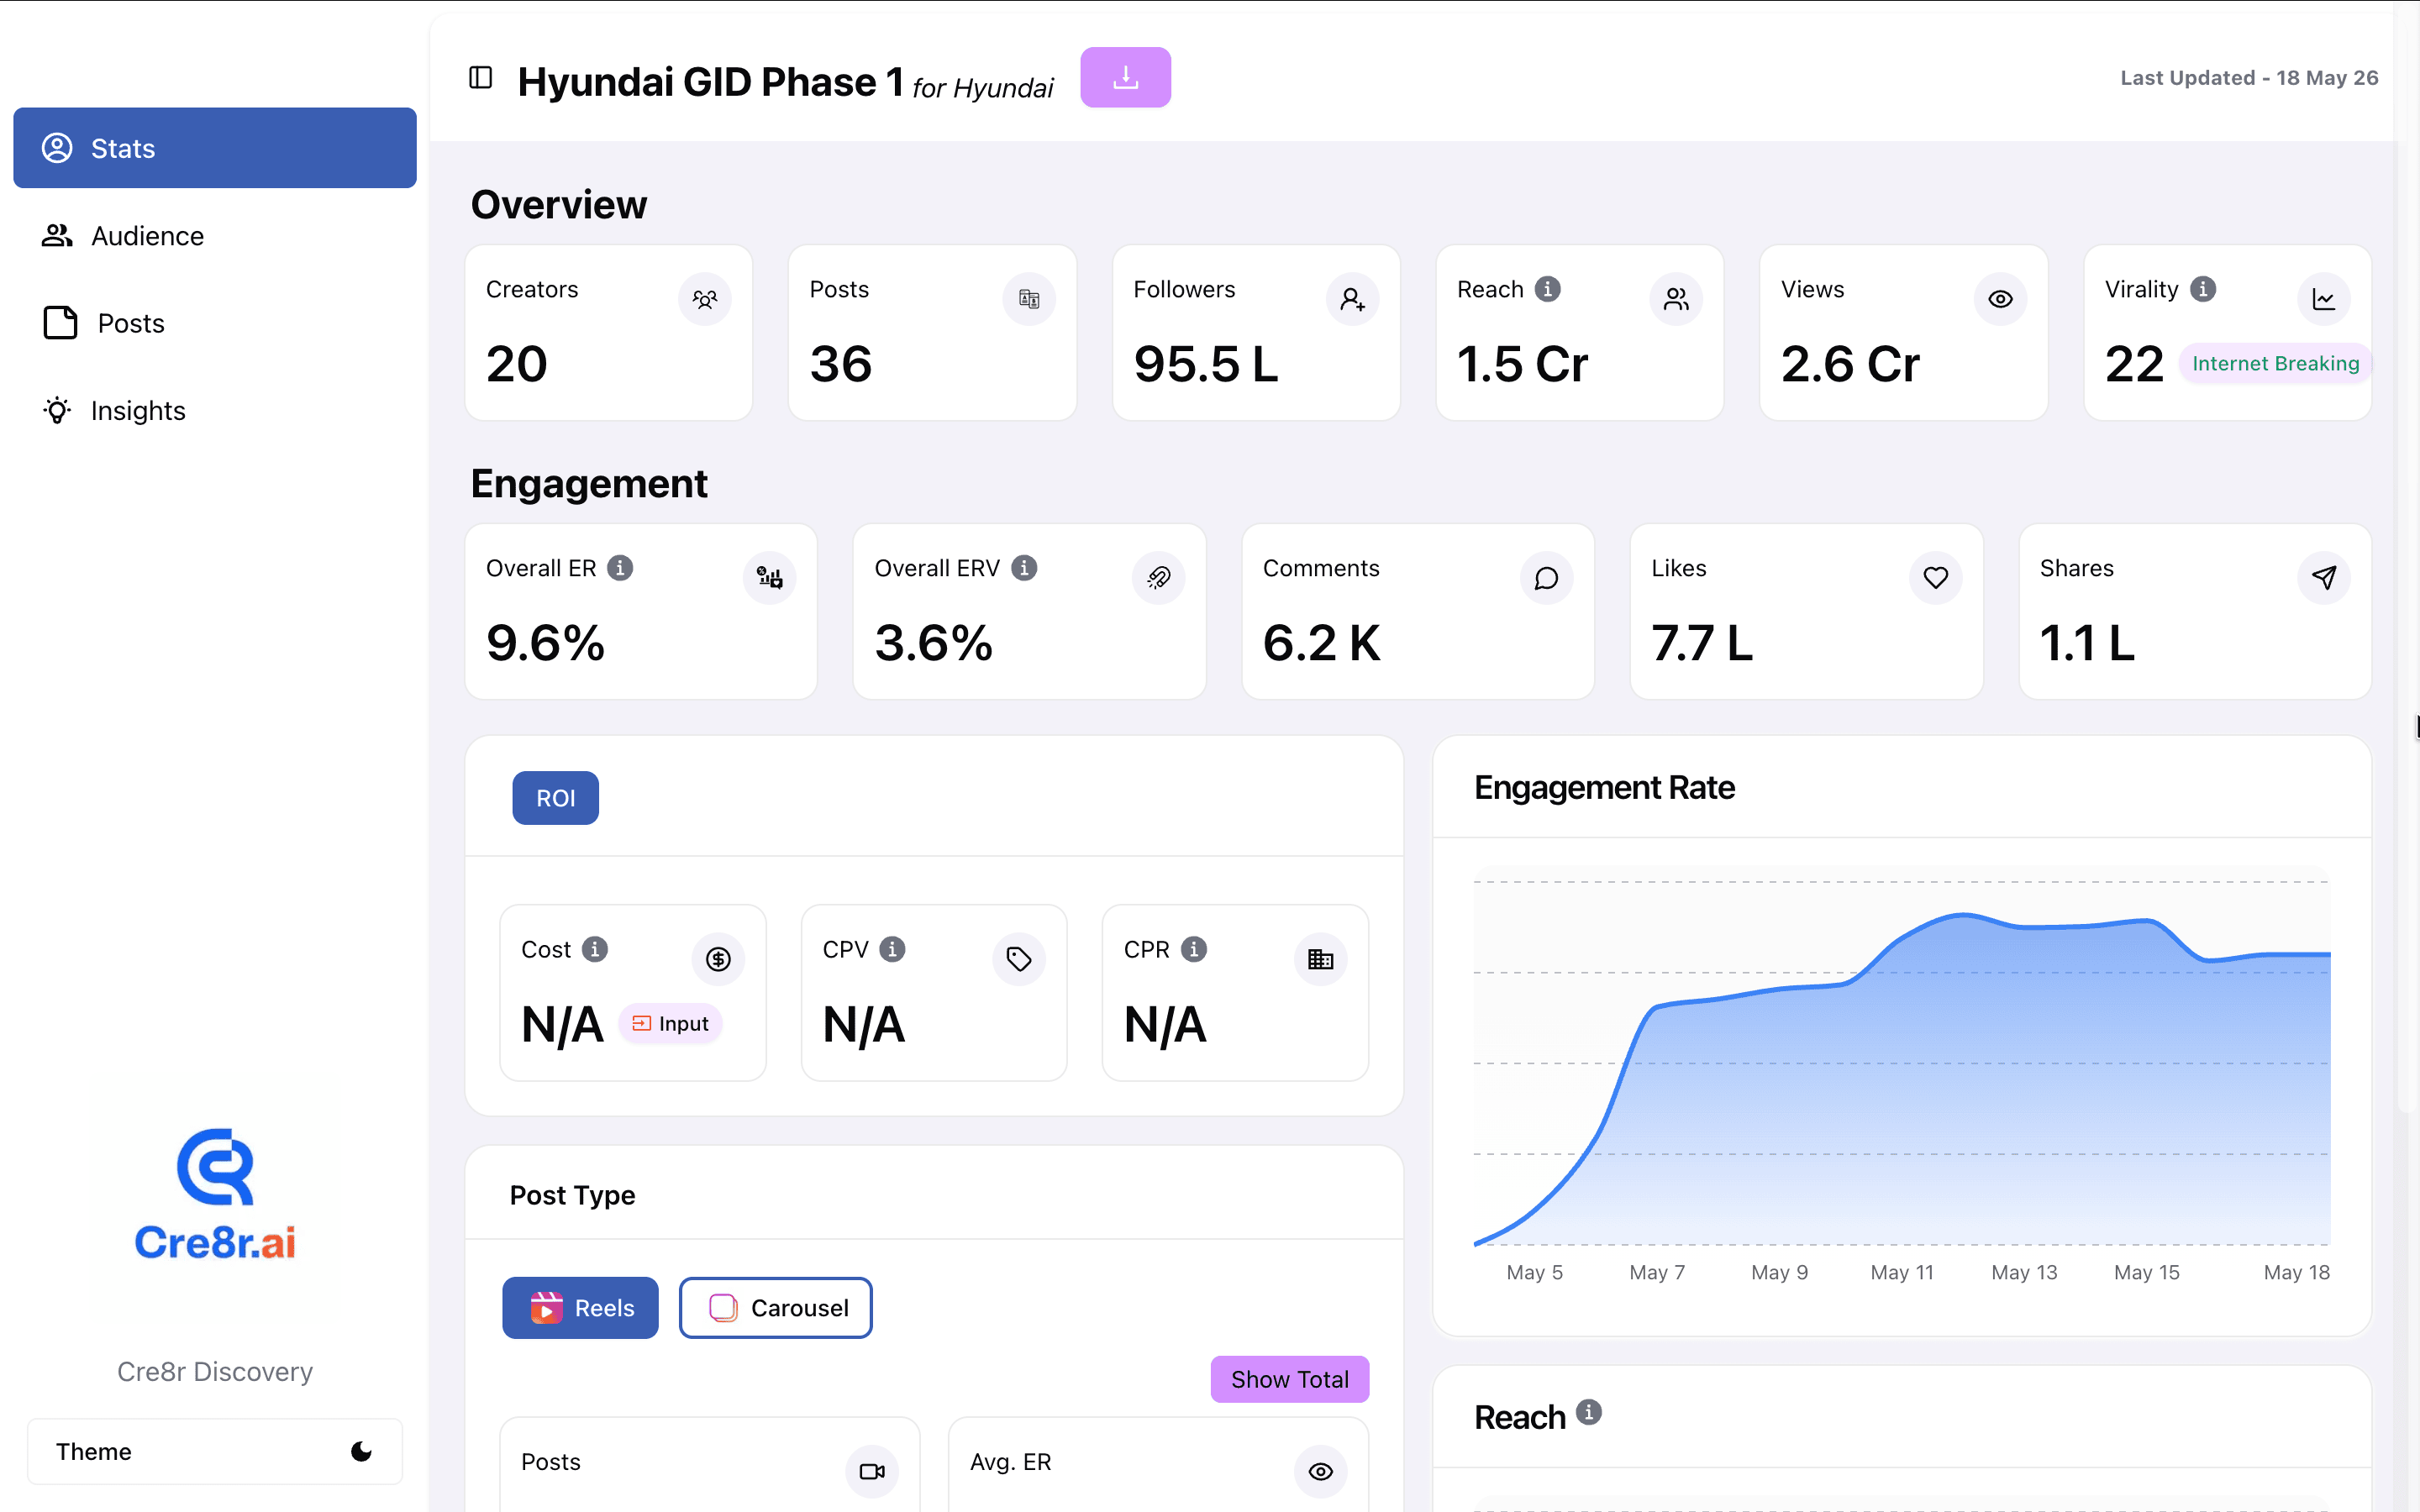Click the Views eye icon

click(x=2000, y=298)
